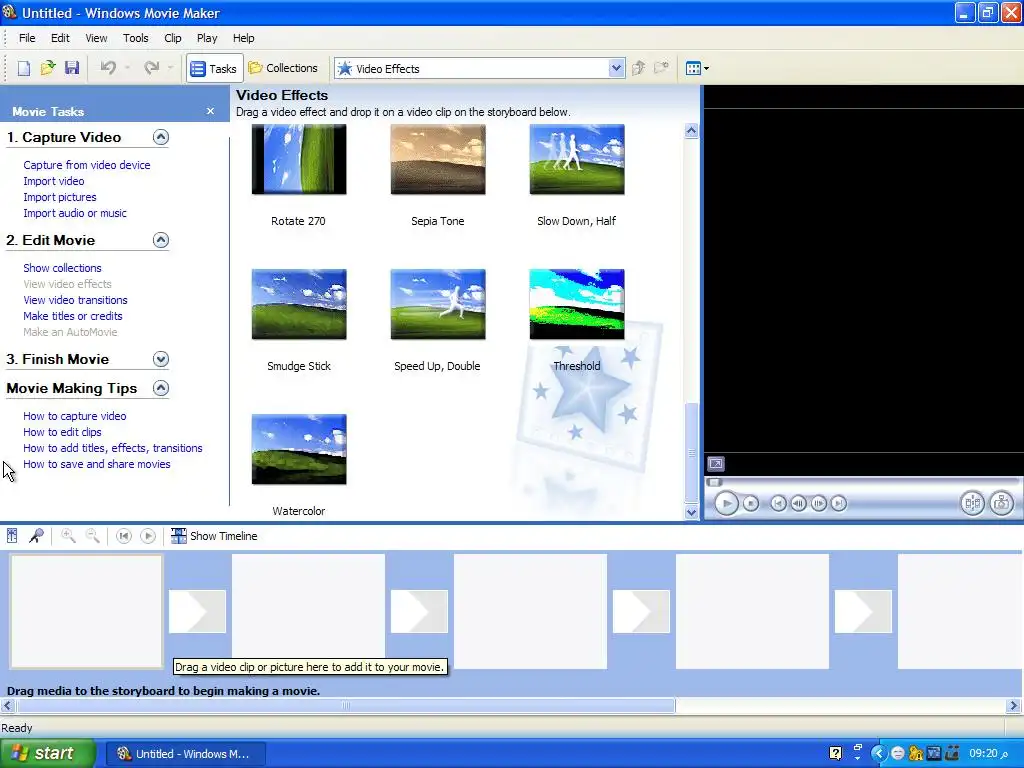Toggle the Collections pane button
This screenshot has height=768, width=1024.
pos(283,68)
